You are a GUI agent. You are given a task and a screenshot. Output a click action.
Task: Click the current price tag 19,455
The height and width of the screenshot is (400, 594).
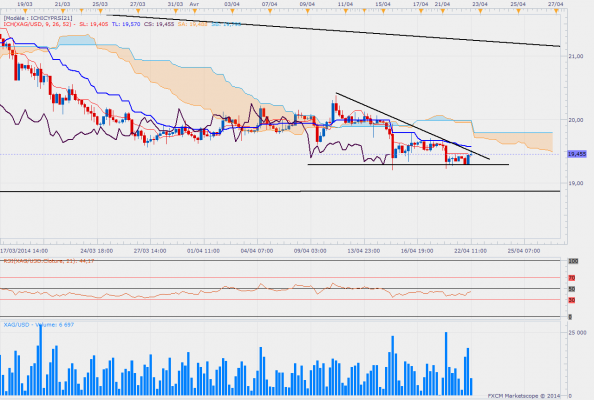(x=577, y=154)
